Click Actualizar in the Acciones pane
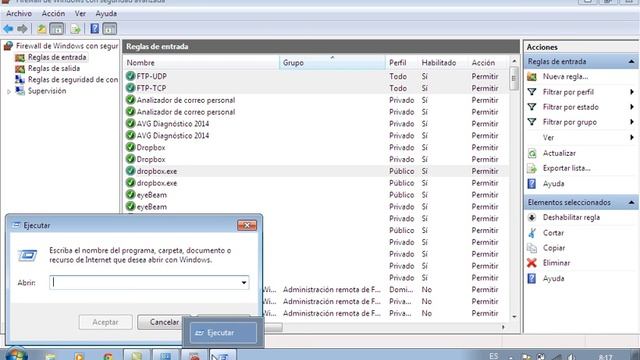Screen dimensions: 640x360 coord(559,153)
